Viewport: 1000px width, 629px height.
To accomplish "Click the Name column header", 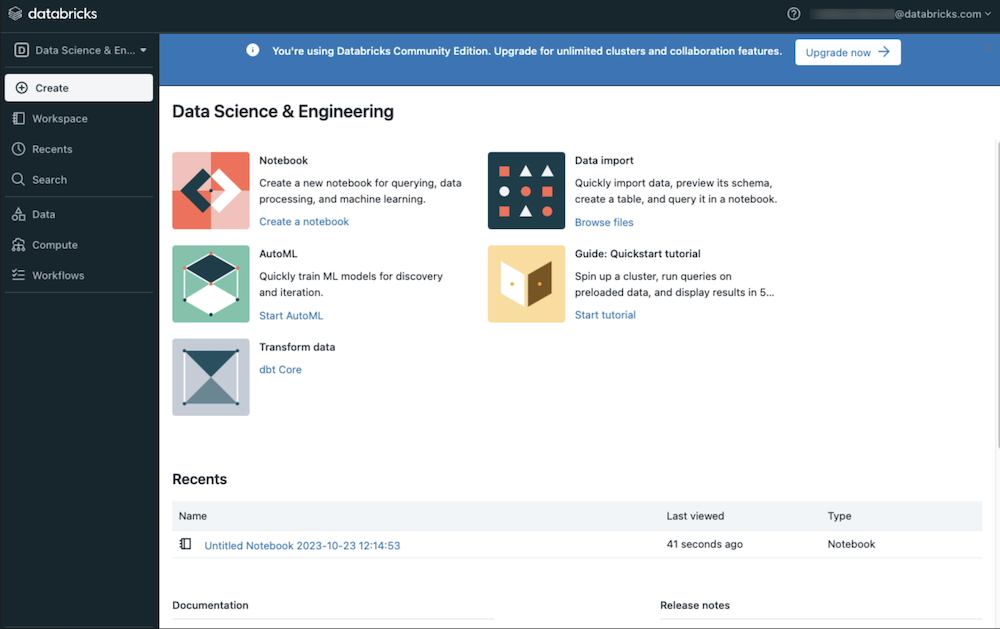I will [193, 516].
